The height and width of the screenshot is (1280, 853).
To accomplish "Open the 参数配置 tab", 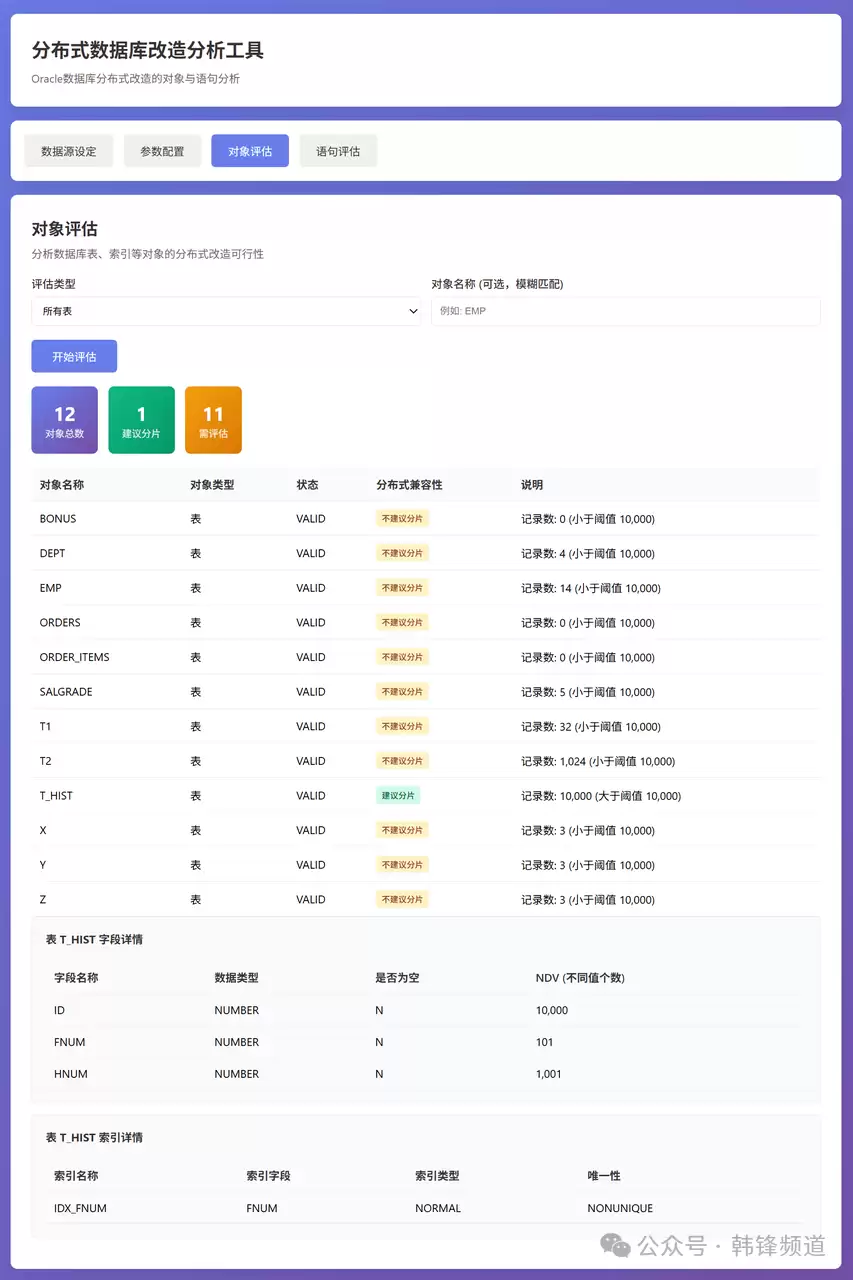I will tap(162, 151).
